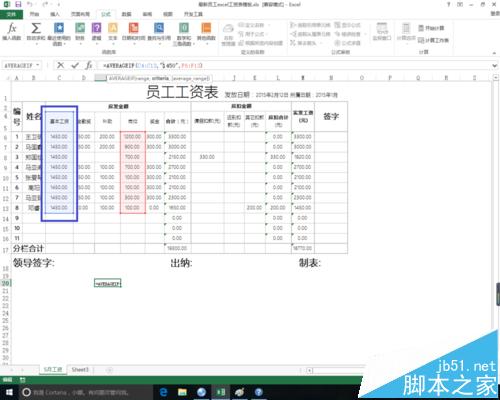Click Ribbon Display Options in the title bar
Screen dimensions: 500x400
[460, 4]
